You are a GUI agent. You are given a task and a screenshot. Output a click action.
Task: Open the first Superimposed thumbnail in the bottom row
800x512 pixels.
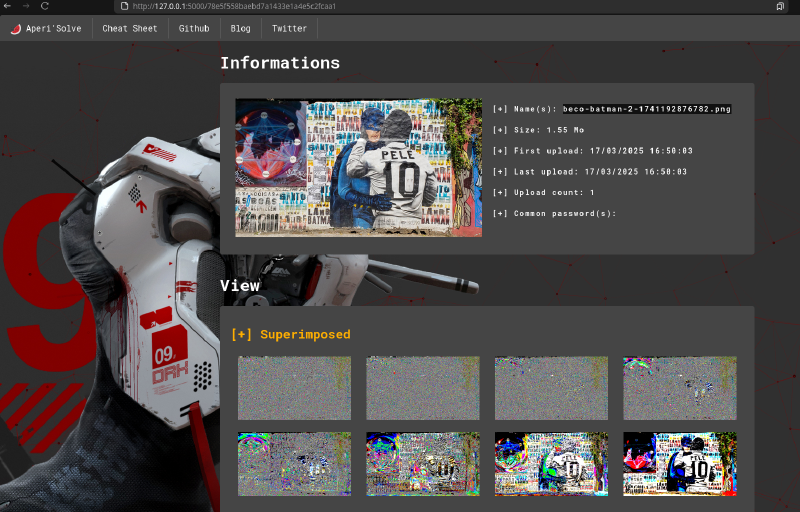click(x=294, y=463)
